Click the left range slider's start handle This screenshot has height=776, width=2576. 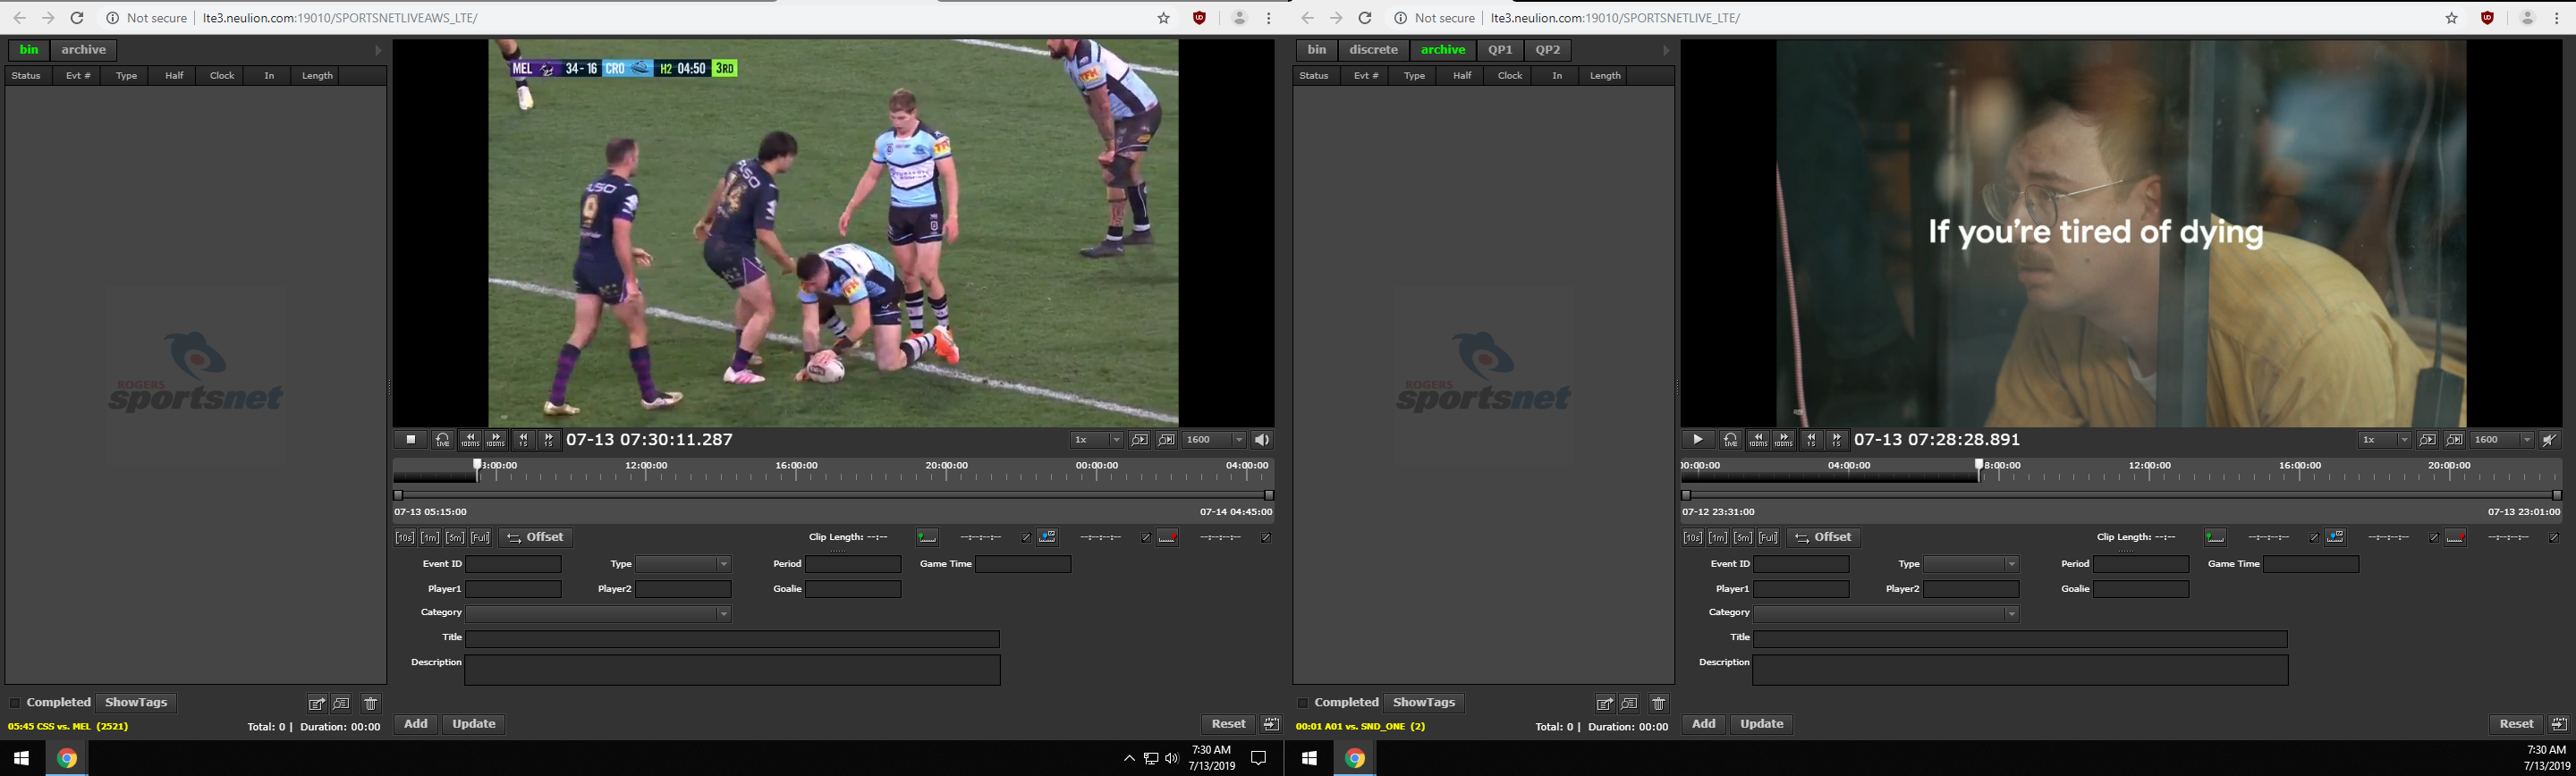coord(398,495)
